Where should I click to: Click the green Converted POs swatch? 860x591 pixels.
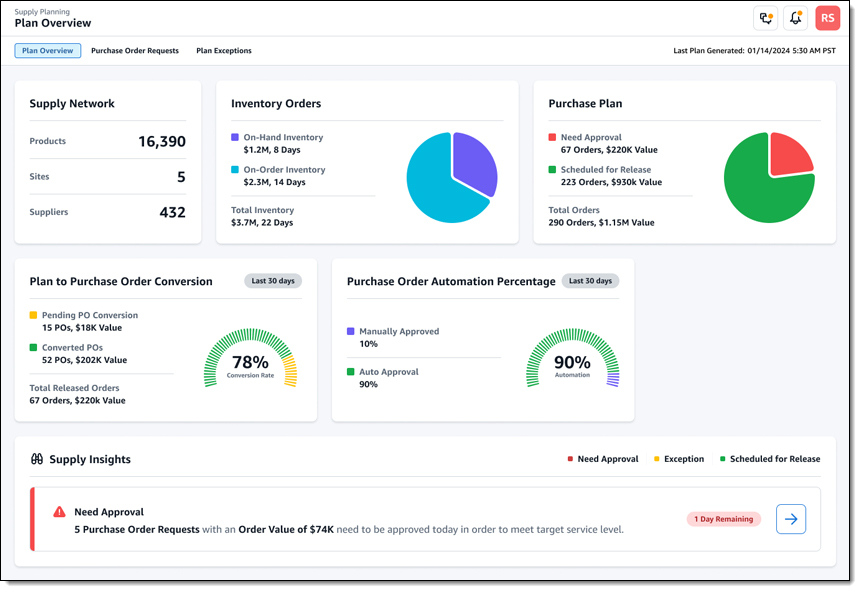(x=33, y=347)
